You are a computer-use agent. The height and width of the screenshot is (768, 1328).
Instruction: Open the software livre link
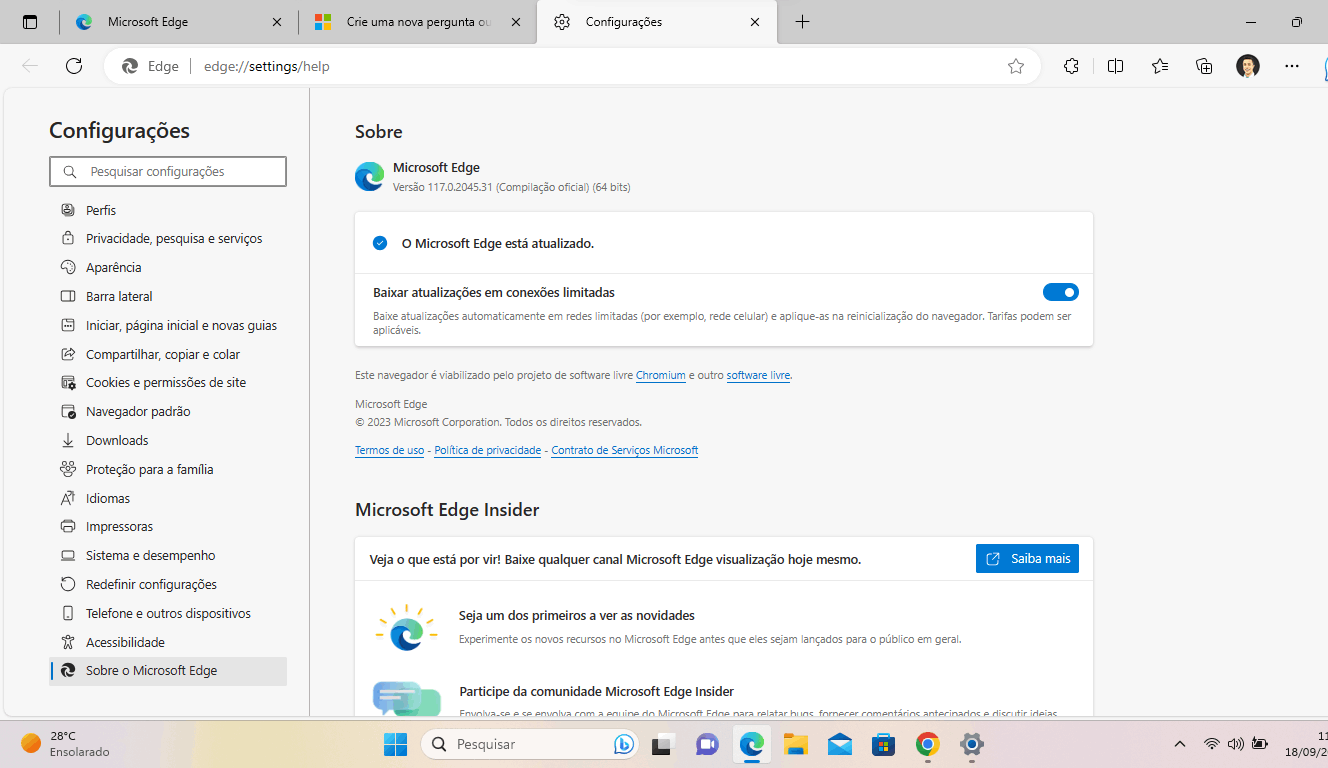pos(758,376)
